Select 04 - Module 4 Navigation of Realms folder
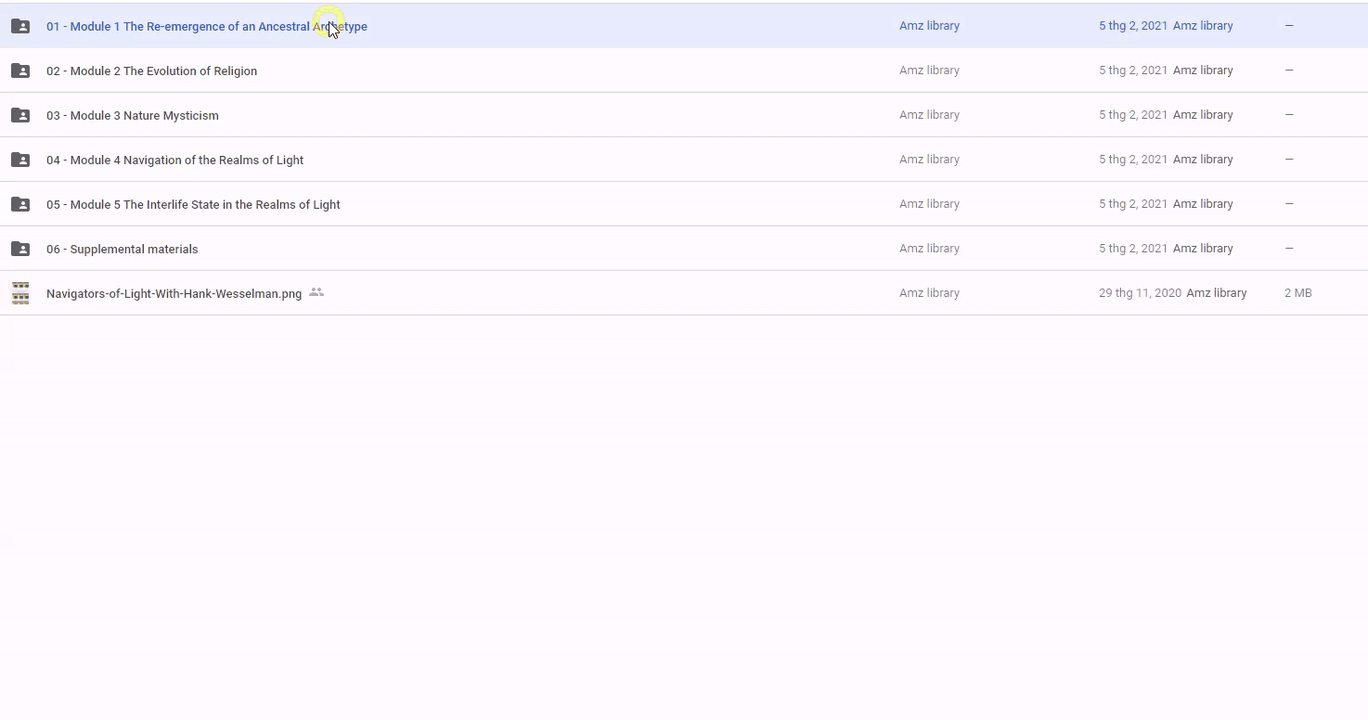Screen dimensions: 1368x720 (174, 160)
